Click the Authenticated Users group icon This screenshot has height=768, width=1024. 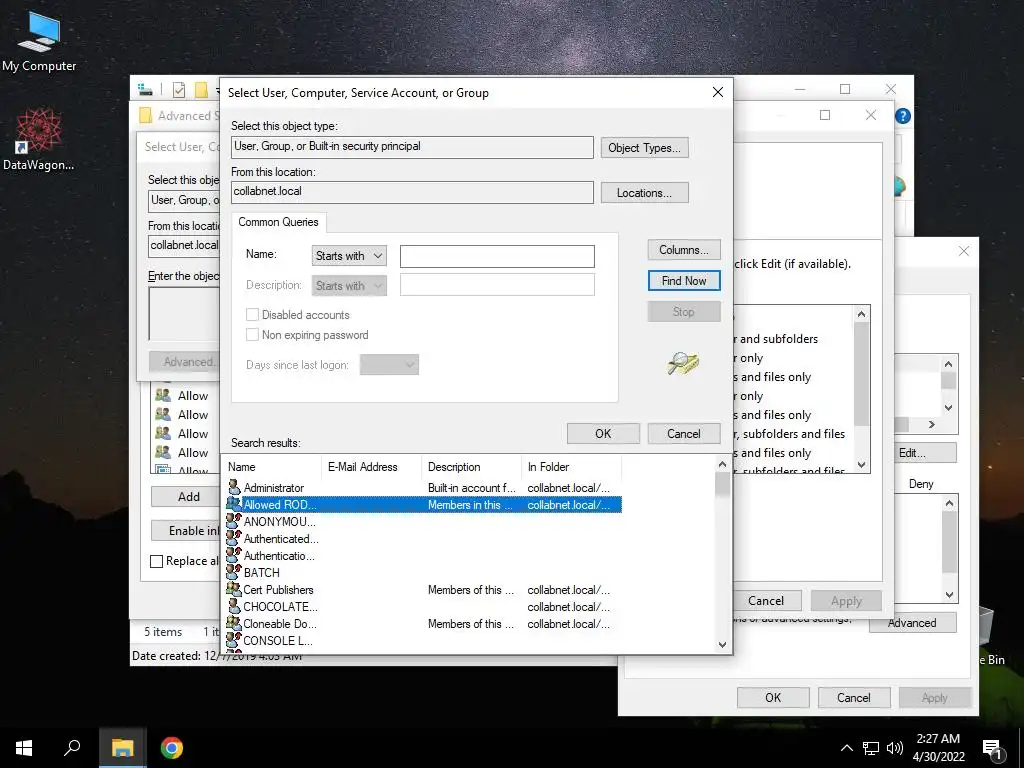[x=234, y=538]
